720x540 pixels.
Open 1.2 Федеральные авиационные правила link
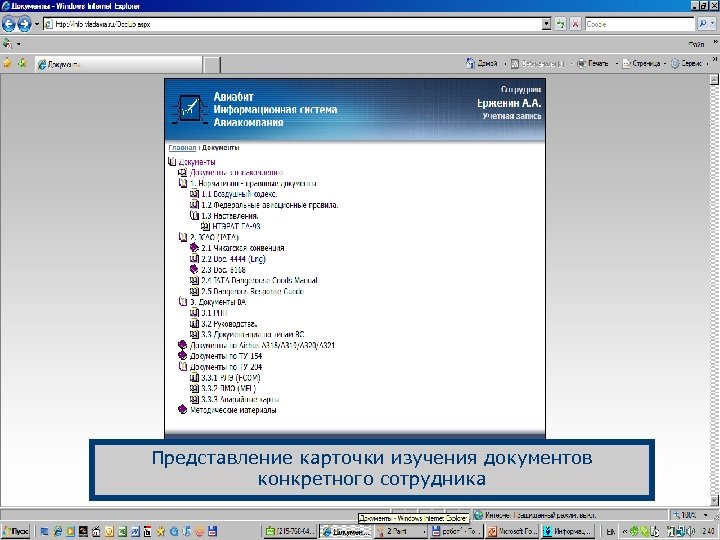tap(270, 205)
